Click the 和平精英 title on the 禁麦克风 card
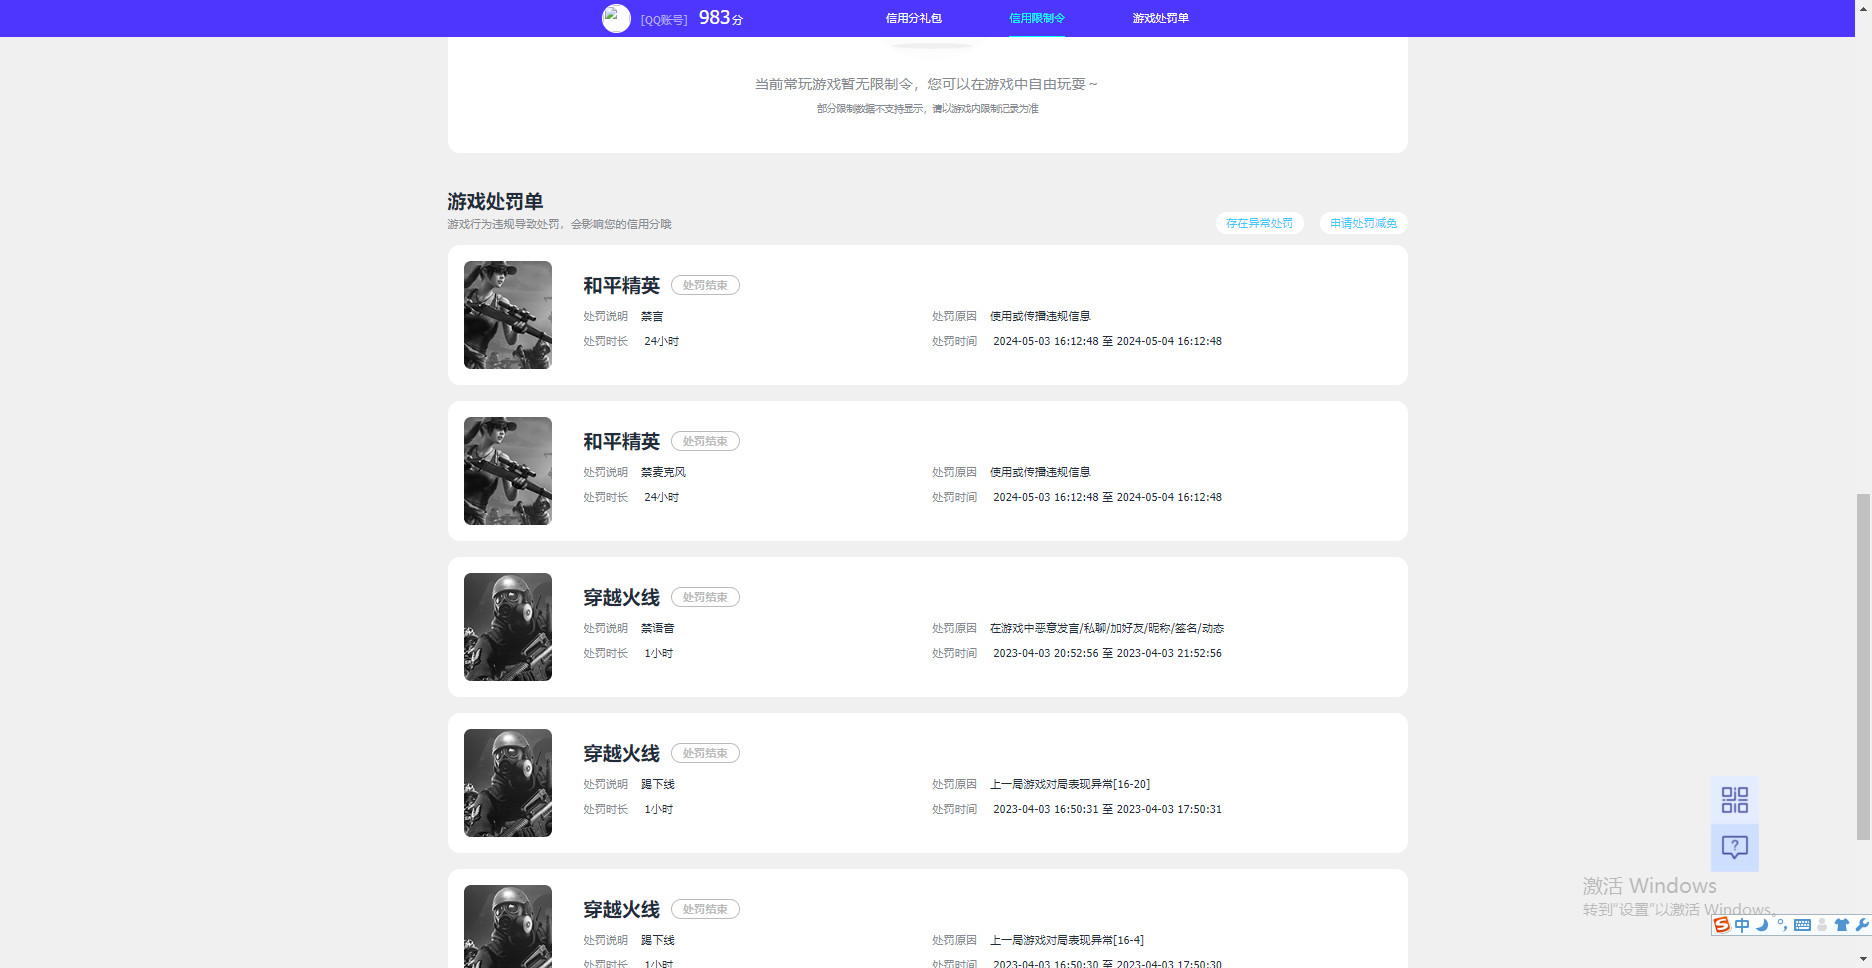Image resolution: width=1872 pixels, height=968 pixels. click(x=622, y=442)
